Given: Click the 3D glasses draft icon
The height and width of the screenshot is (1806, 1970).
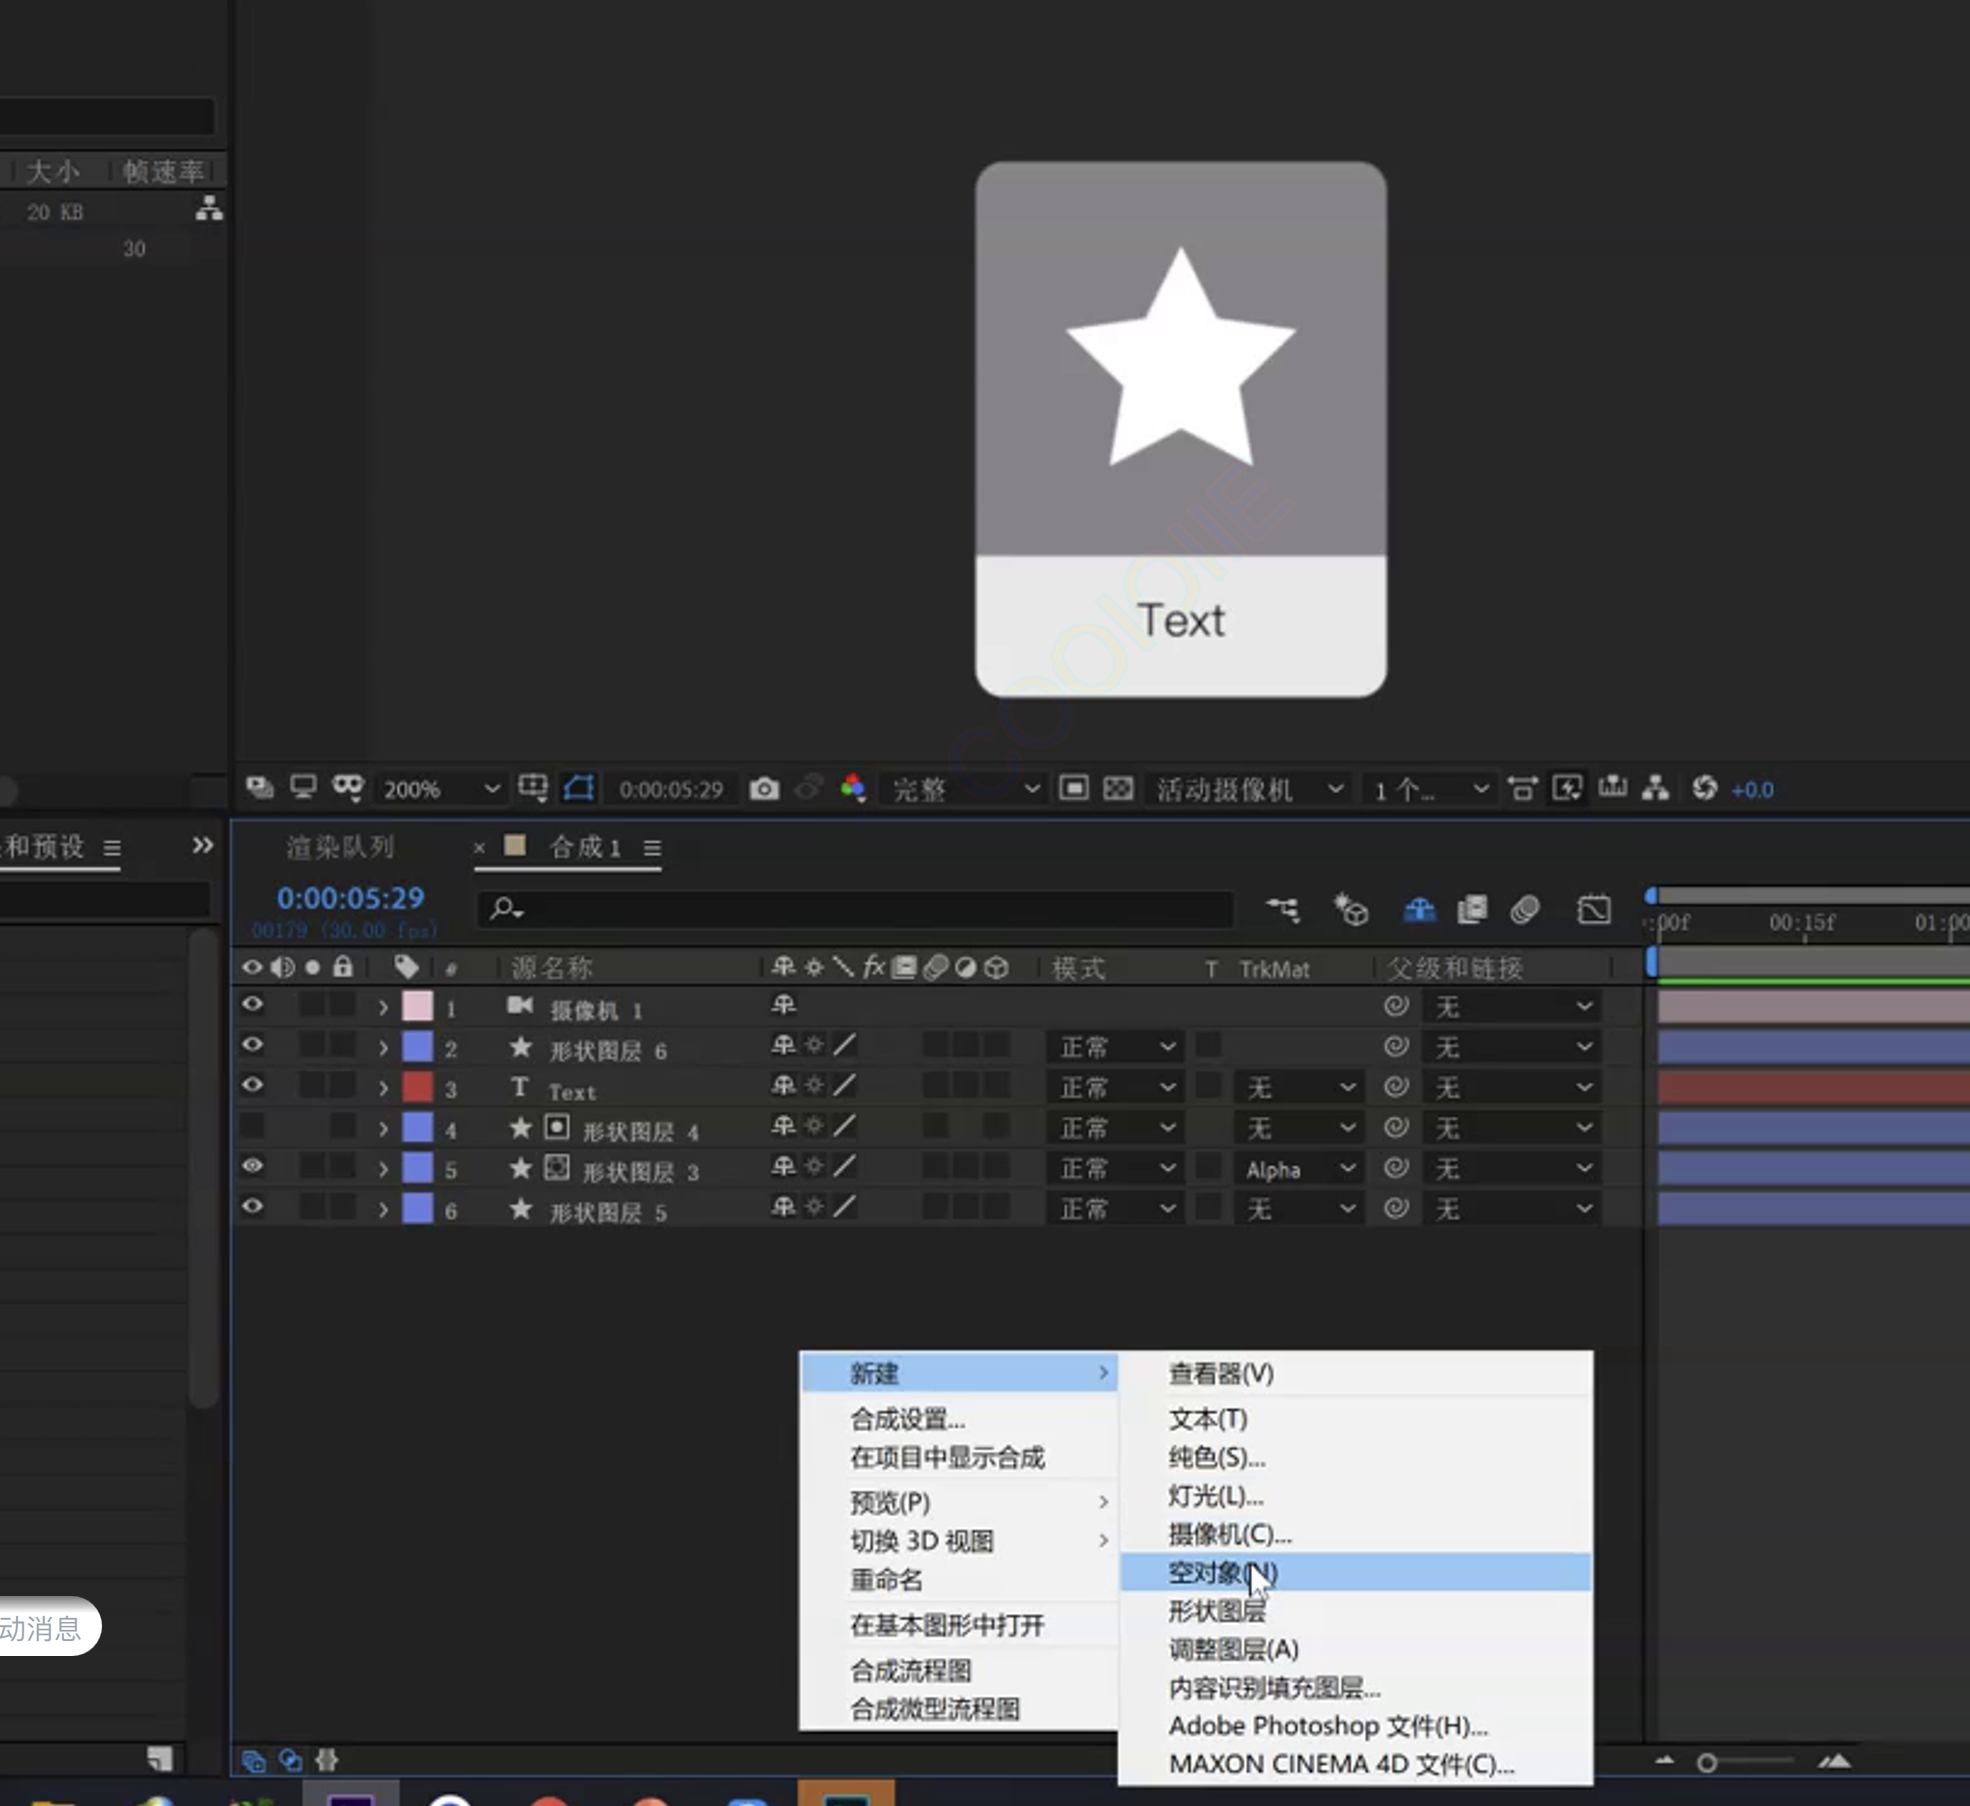Looking at the screenshot, I should (x=348, y=789).
